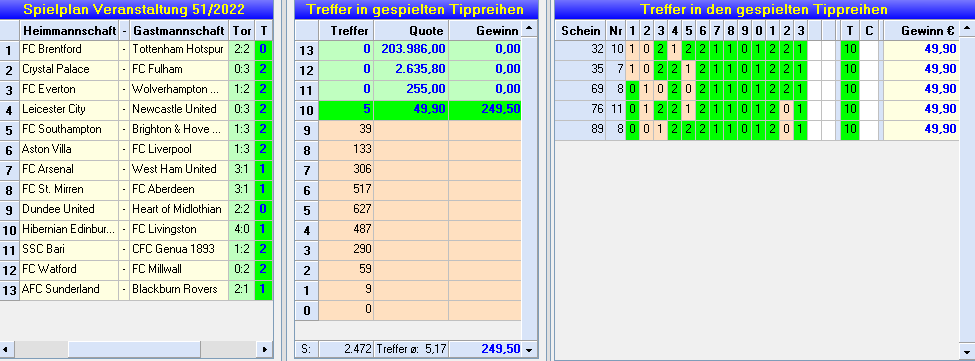Click the highlighted 249,50 Gewinn cell in row 10
The height and width of the screenshot is (361, 975).
(x=485, y=110)
